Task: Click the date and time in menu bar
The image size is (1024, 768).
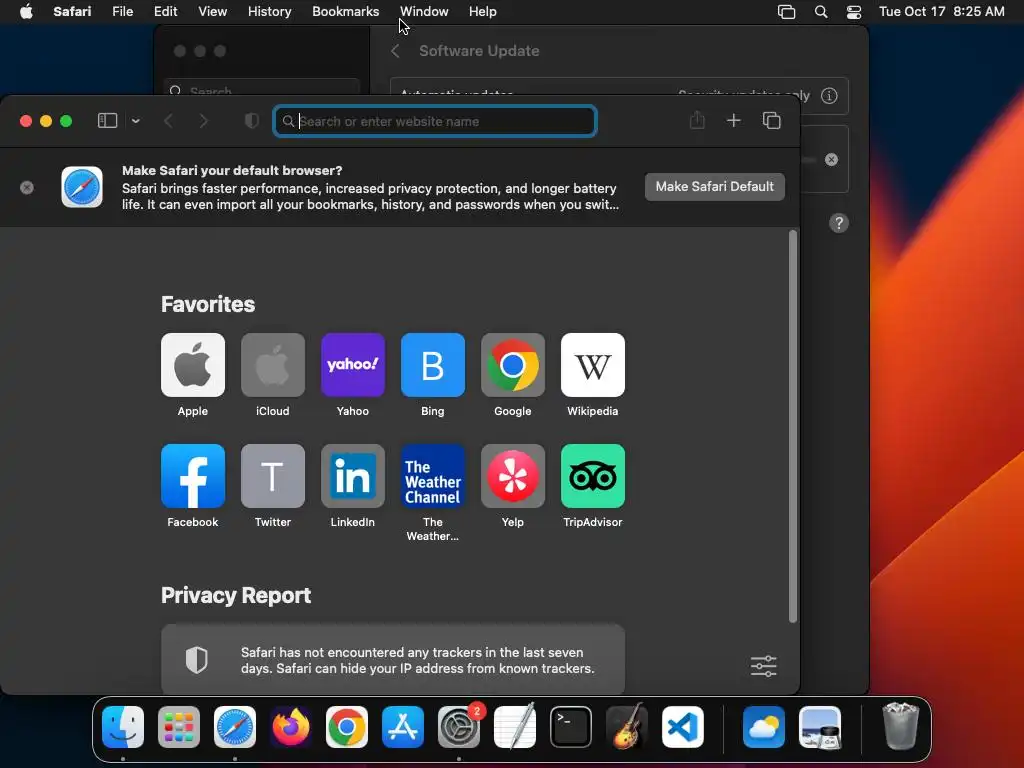Action: point(941,11)
